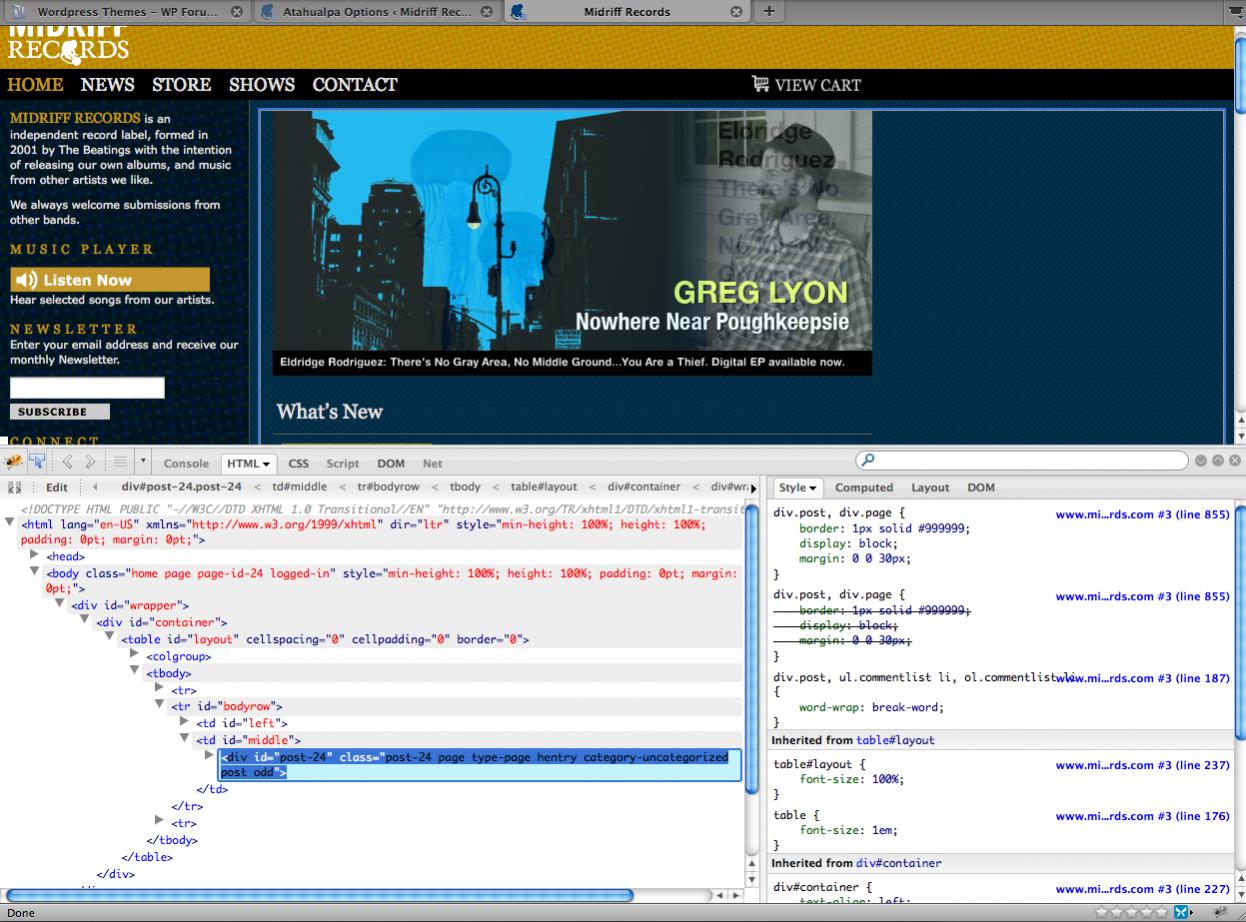Expand the head node
This screenshot has width=1246, height=922.
[35, 555]
